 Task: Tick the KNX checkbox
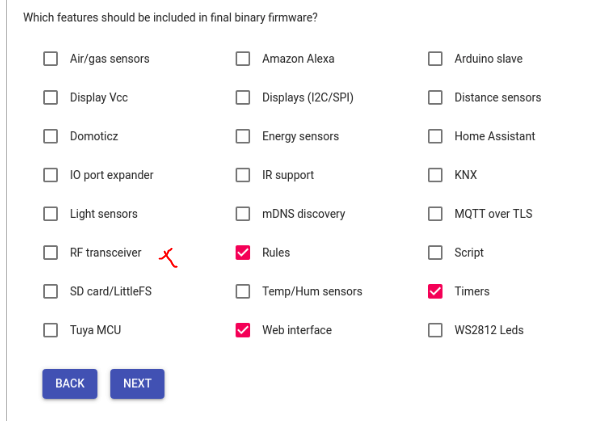(x=435, y=175)
